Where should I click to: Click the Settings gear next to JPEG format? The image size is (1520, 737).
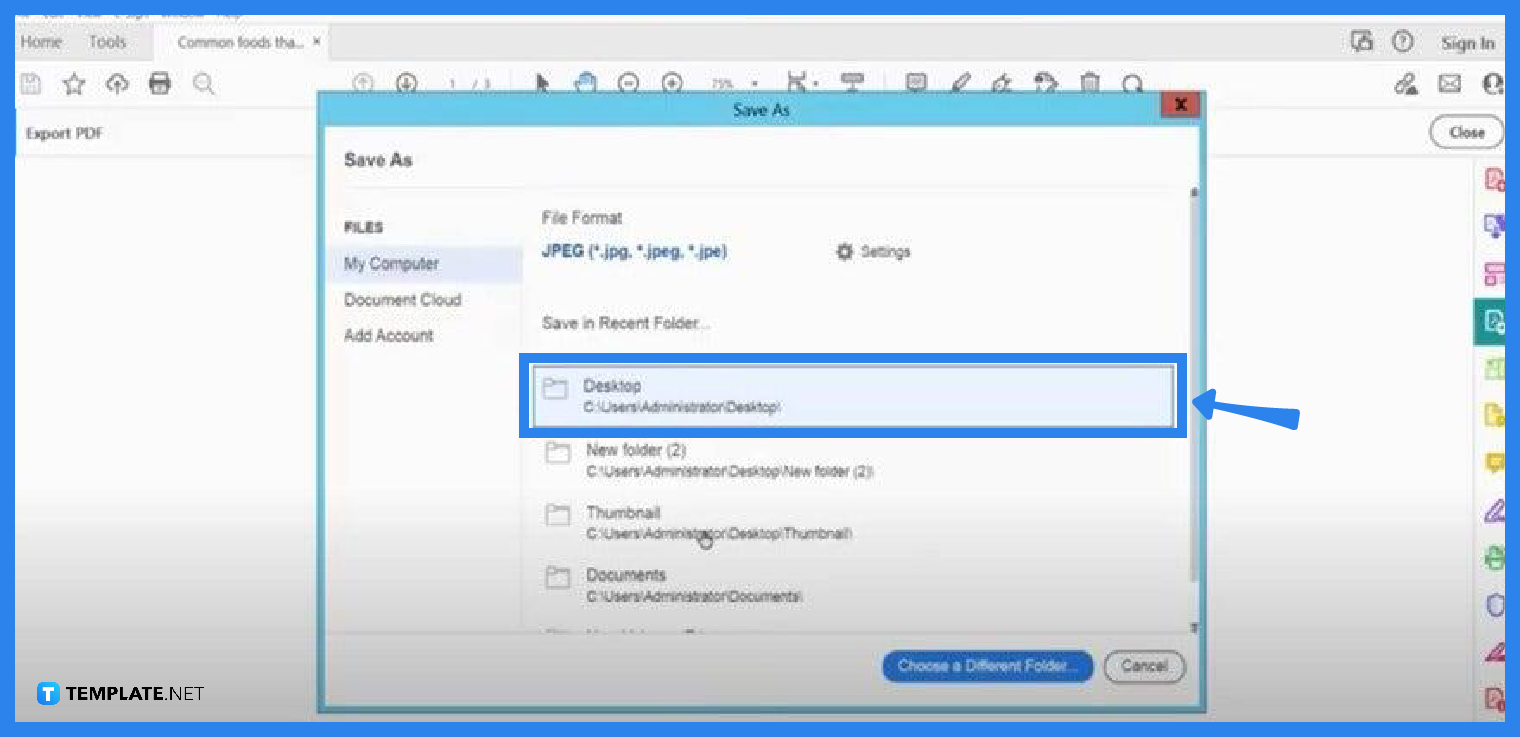click(x=845, y=252)
